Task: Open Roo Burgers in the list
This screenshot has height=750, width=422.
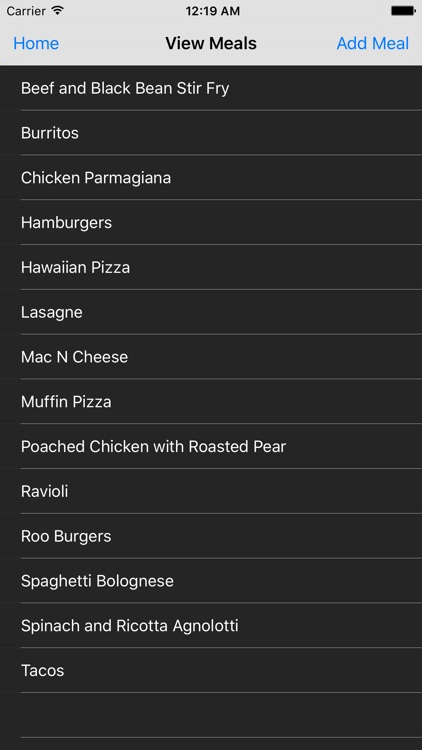Action: [211, 536]
